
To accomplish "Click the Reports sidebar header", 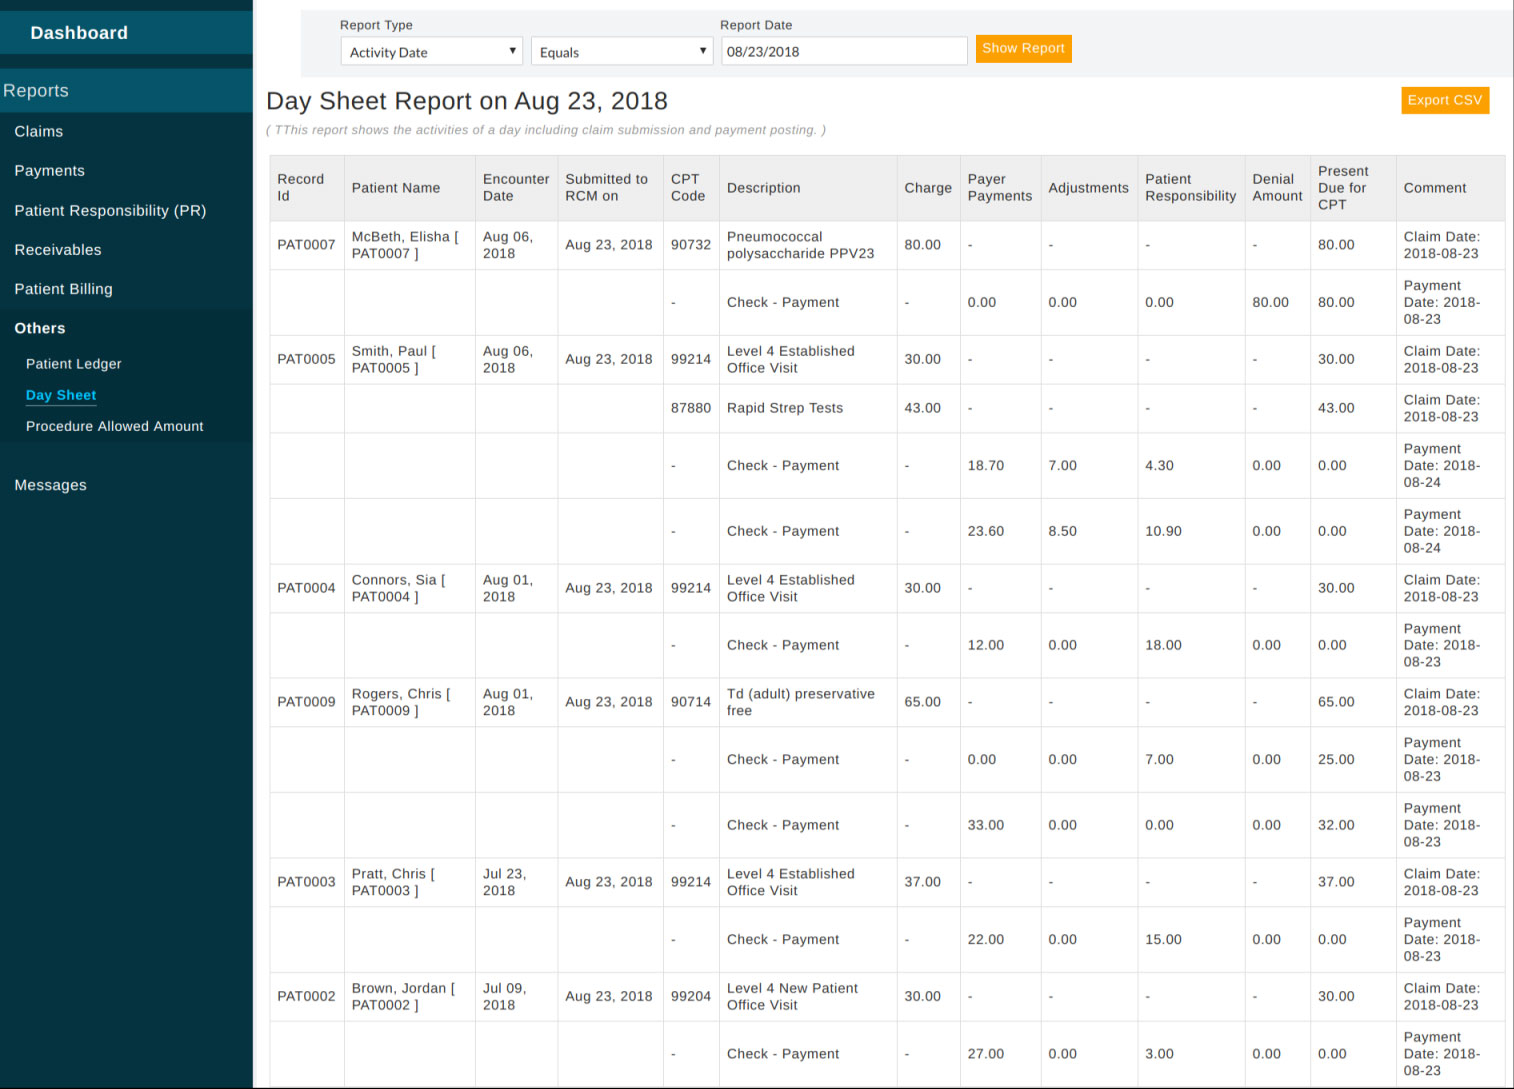I will pos(36,90).
